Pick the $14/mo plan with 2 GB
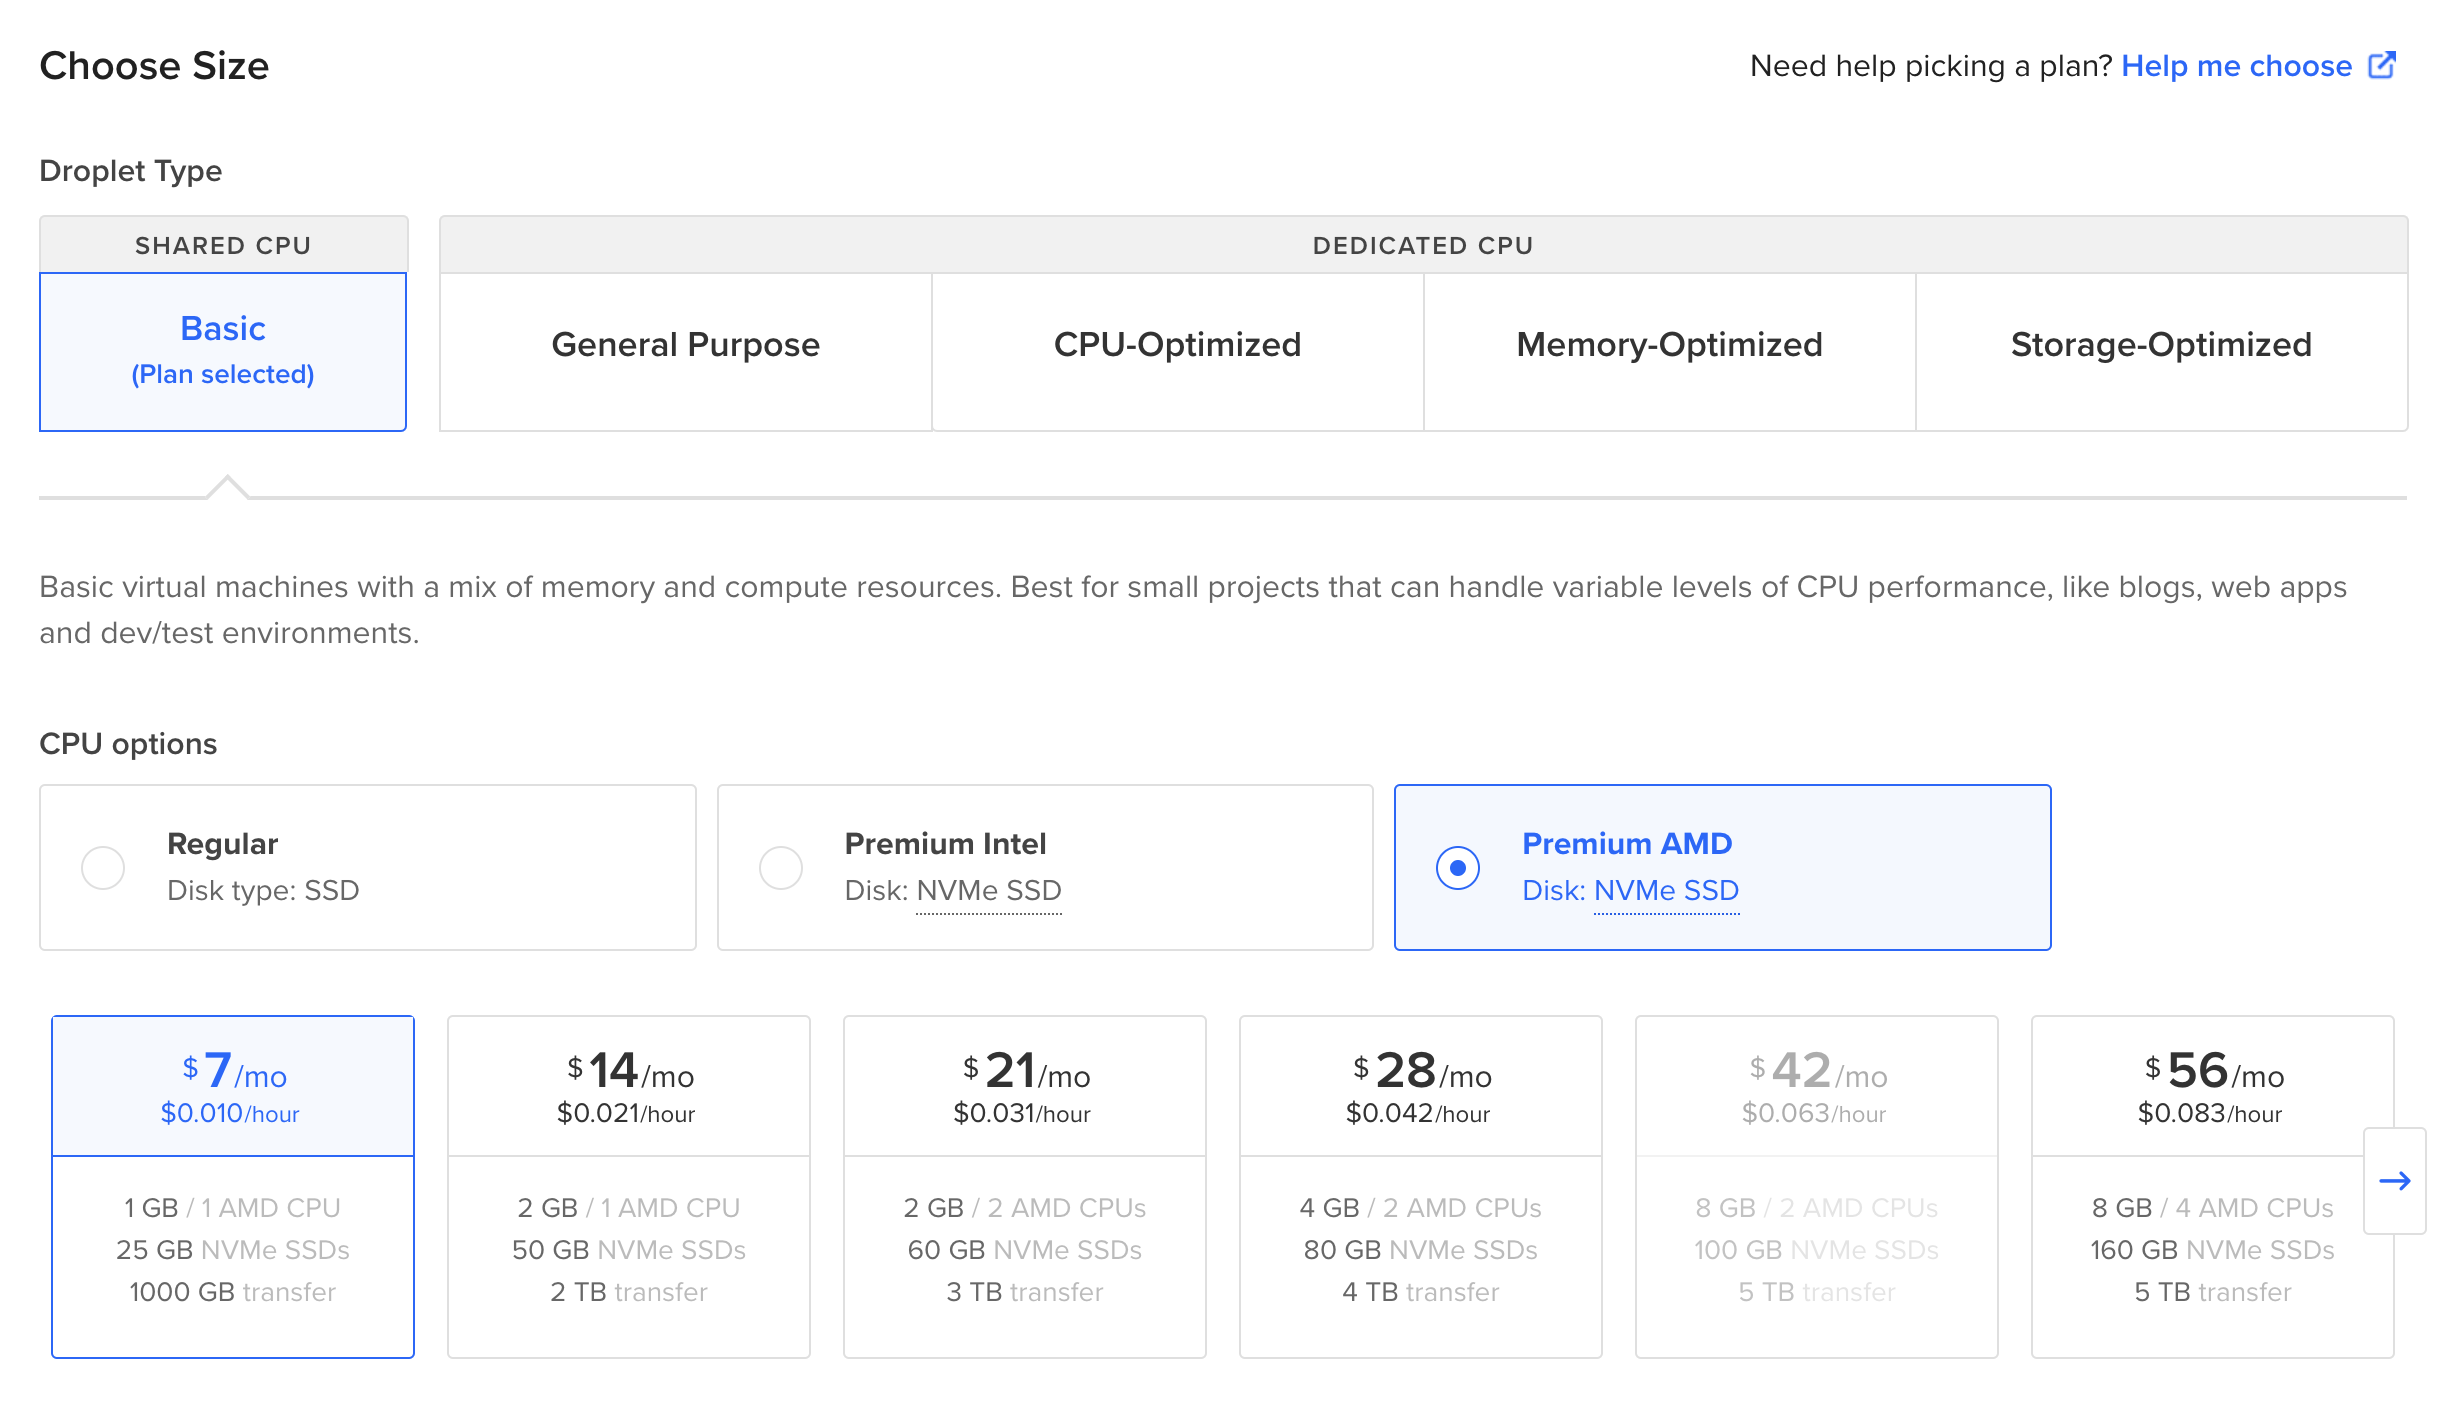Screen dimensions: 2458x1404 629,1186
